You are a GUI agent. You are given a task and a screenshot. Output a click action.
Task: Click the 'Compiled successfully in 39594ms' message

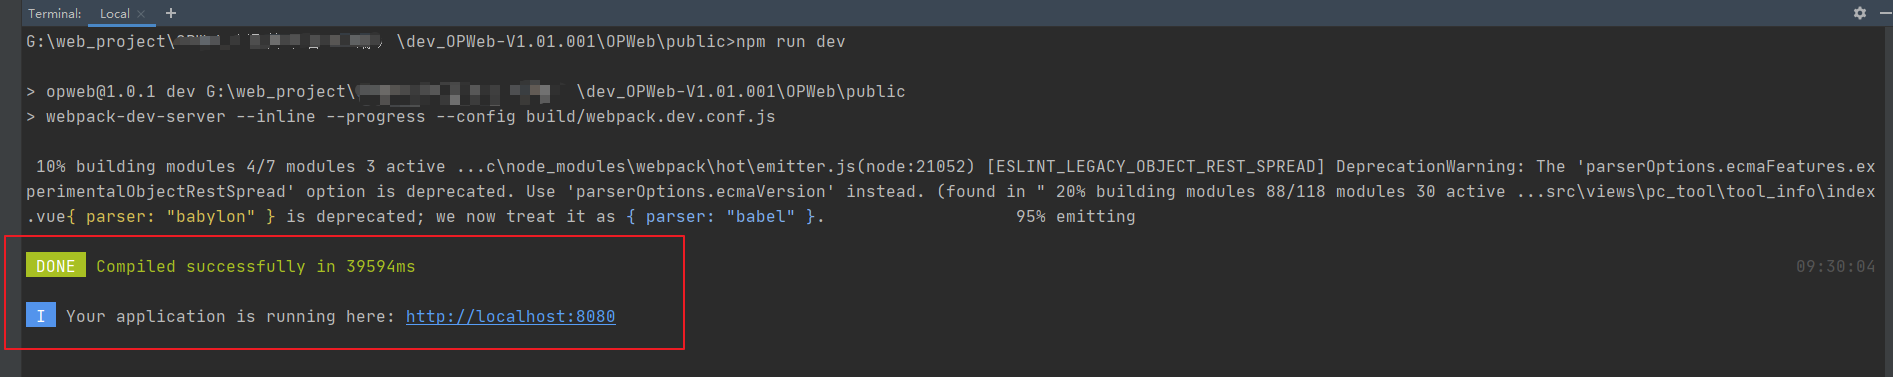[255, 266]
